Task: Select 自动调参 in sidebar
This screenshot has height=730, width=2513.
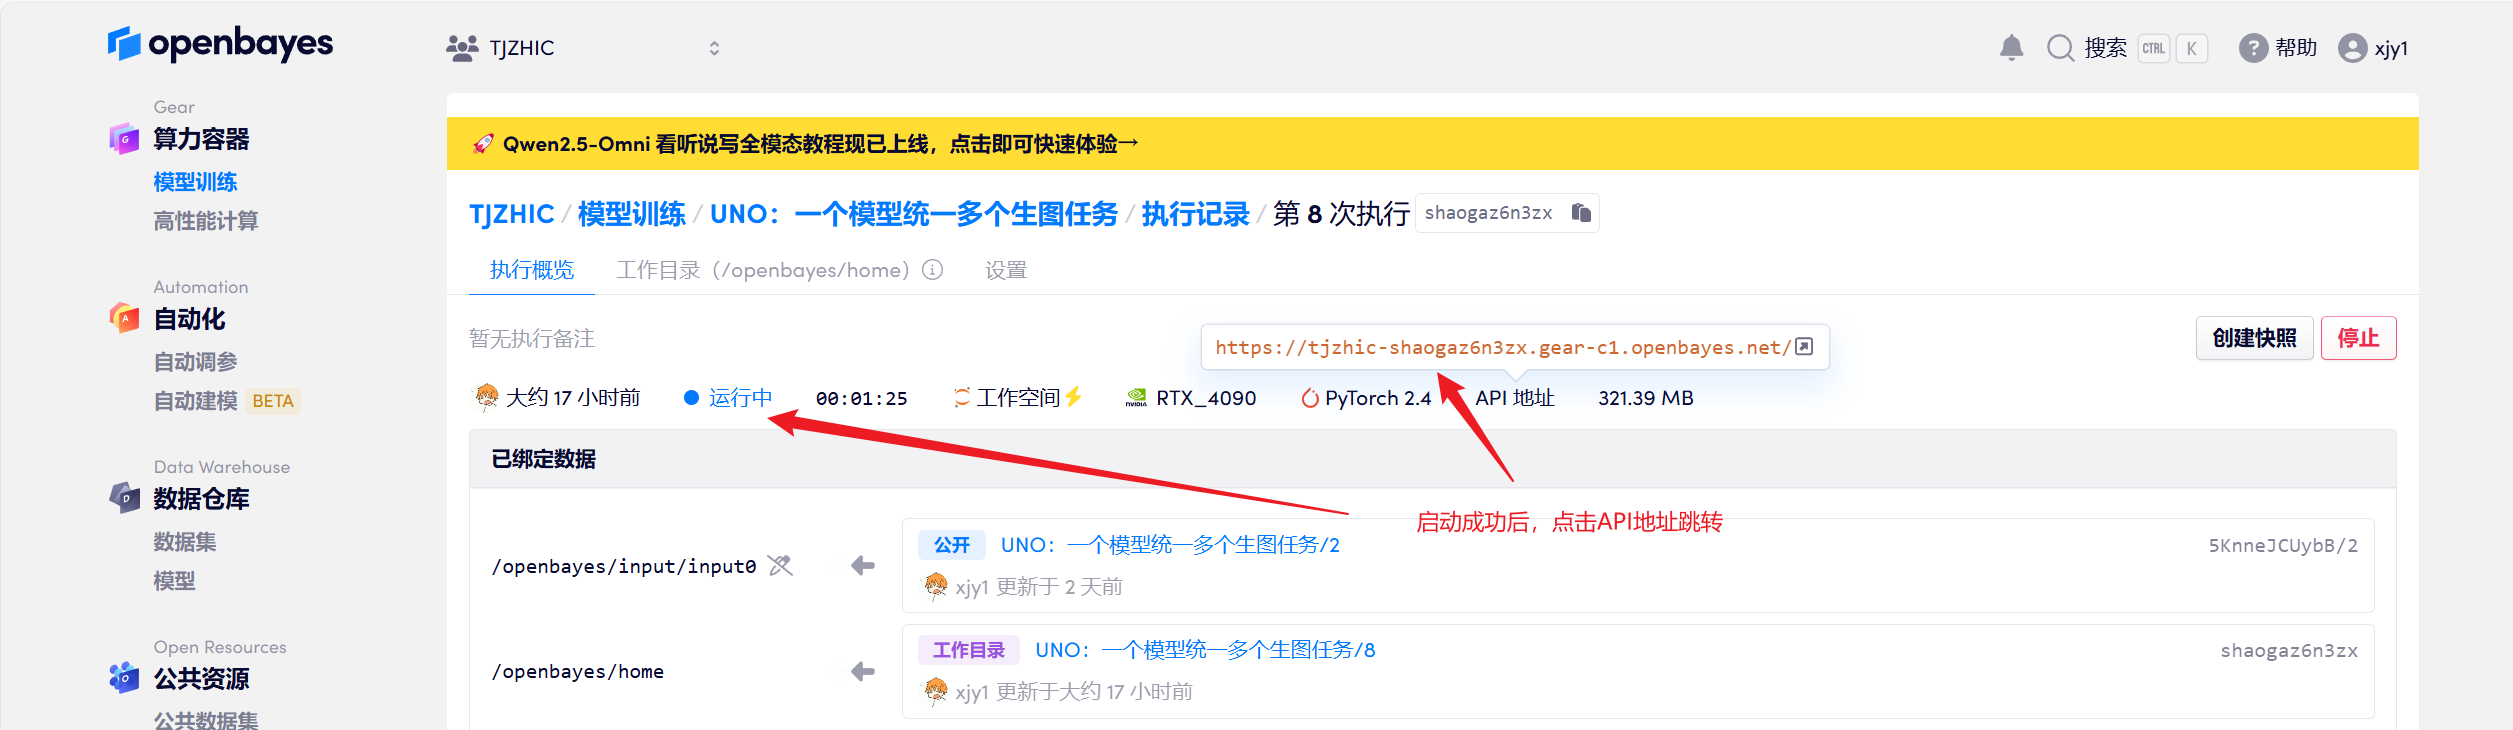Action: coord(195,362)
